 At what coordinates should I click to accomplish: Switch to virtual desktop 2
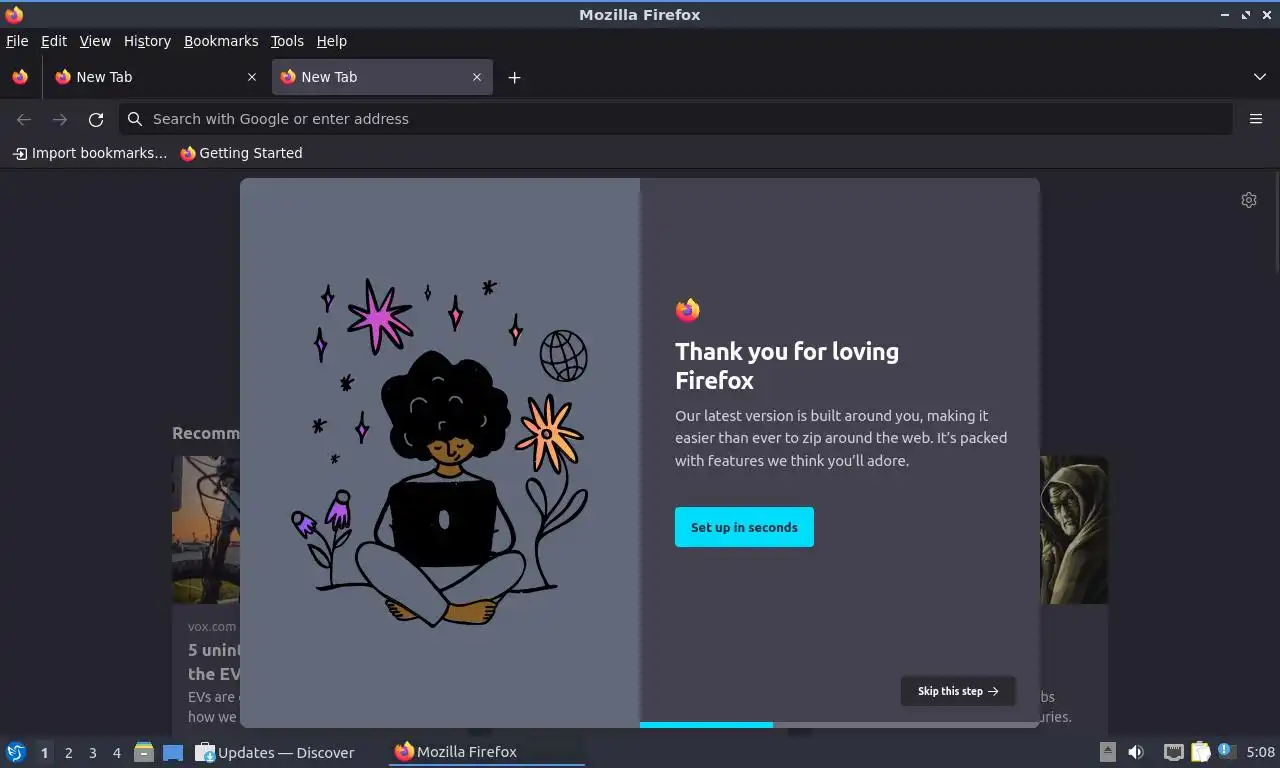(x=68, y=753)
